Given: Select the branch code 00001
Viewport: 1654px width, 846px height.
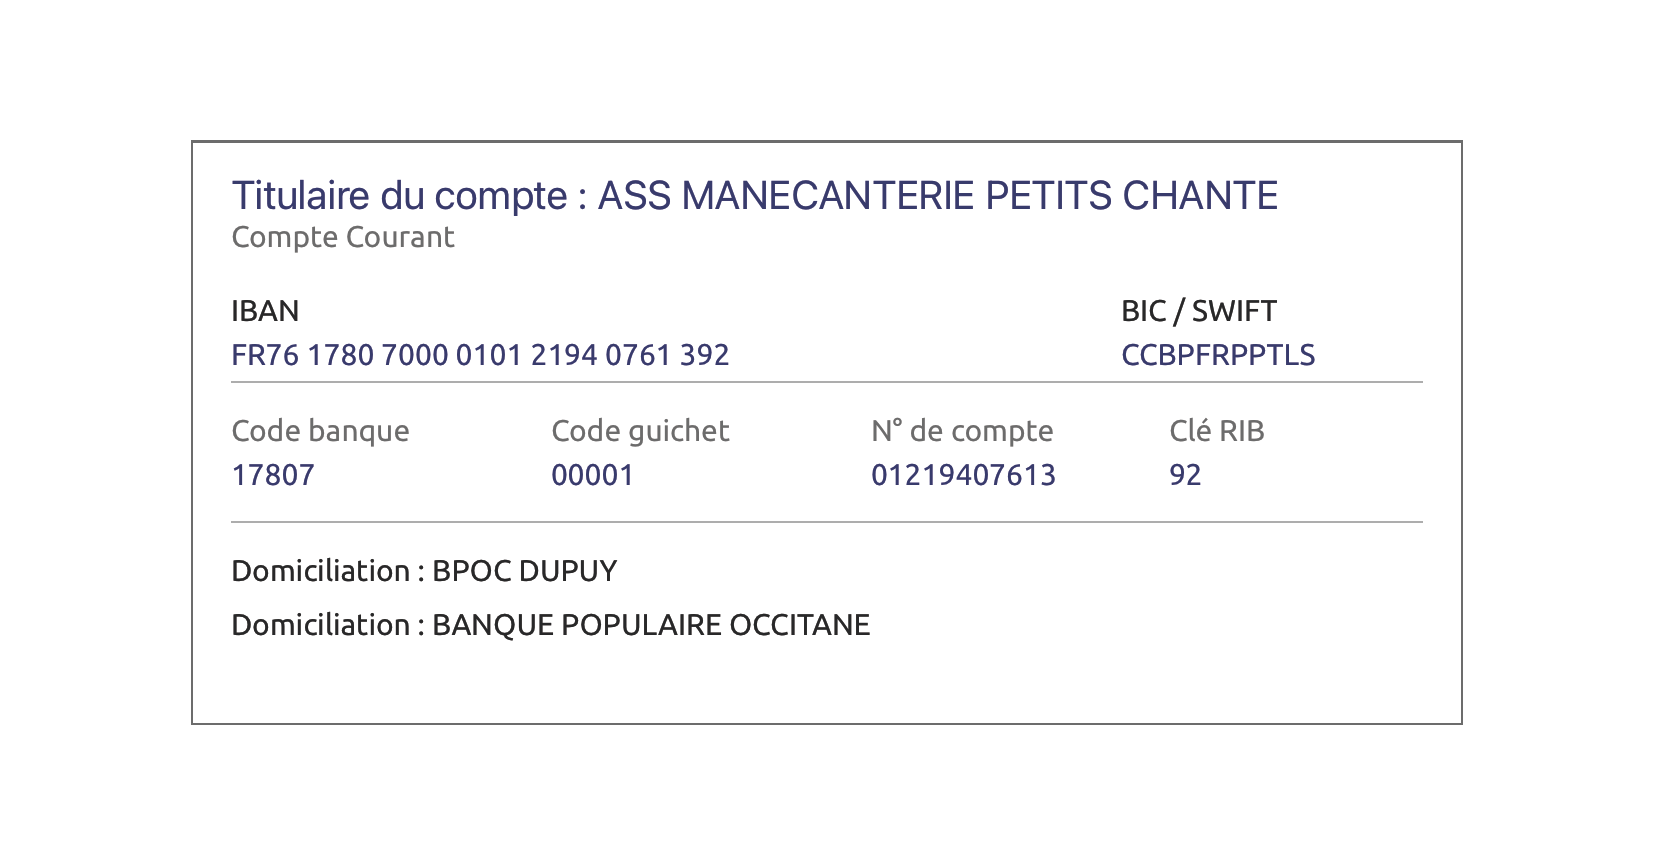Looking at the screenshot, I should pos(593,475).
